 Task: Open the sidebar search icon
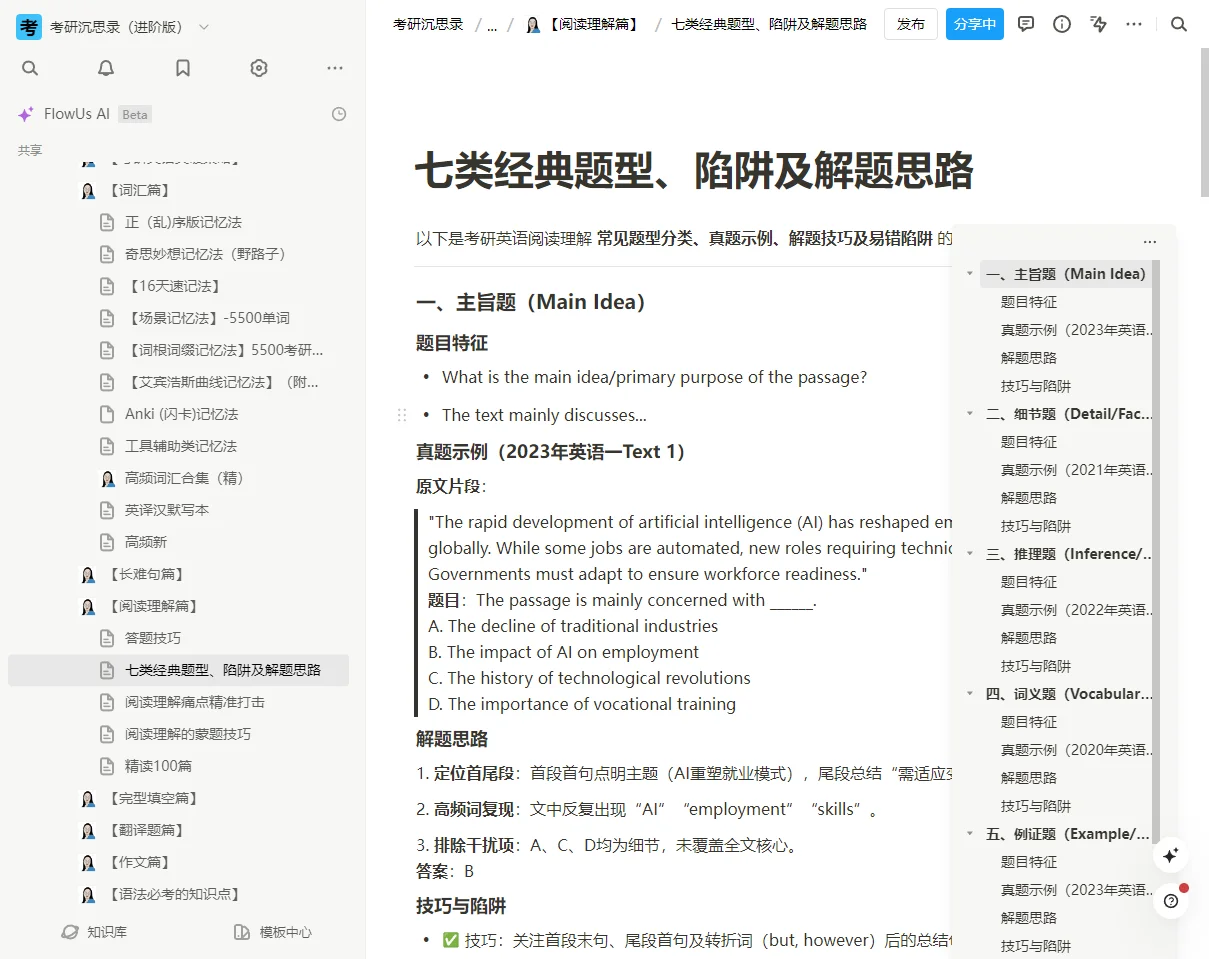coord(30,68)
